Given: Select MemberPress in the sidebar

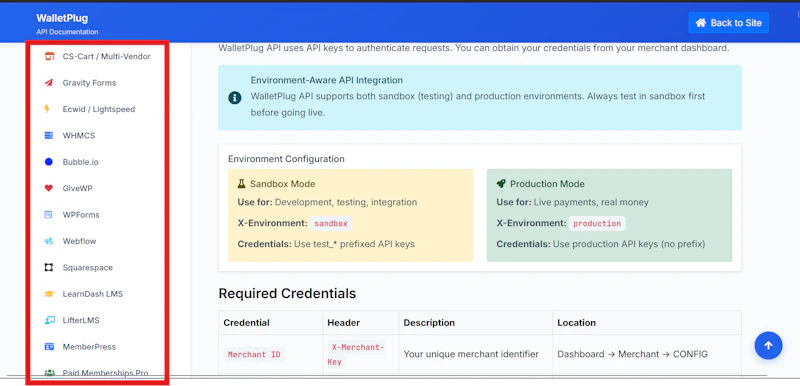Looking at the screenshot, I should (x=89, y=347).
